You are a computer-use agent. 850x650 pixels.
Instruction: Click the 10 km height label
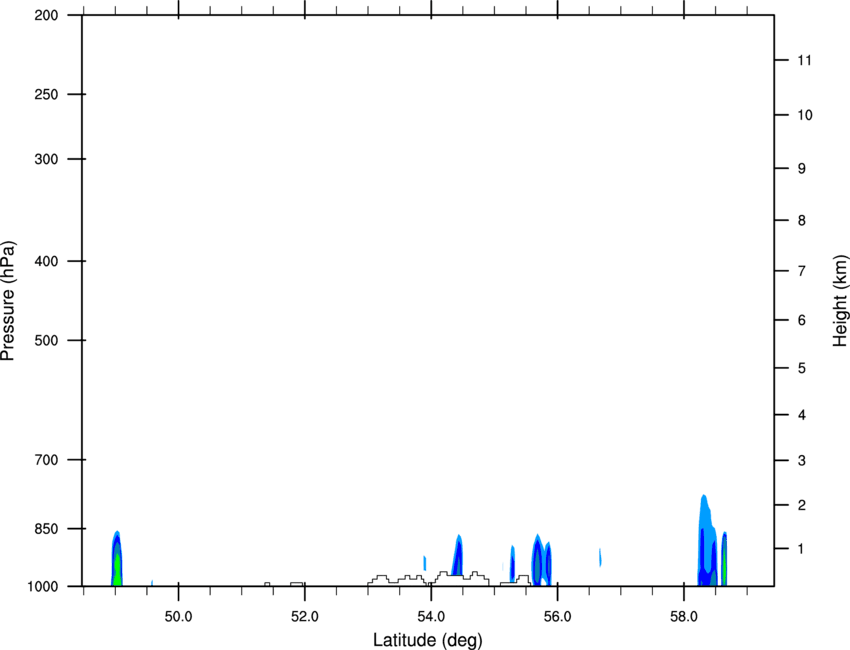[805, 115]
